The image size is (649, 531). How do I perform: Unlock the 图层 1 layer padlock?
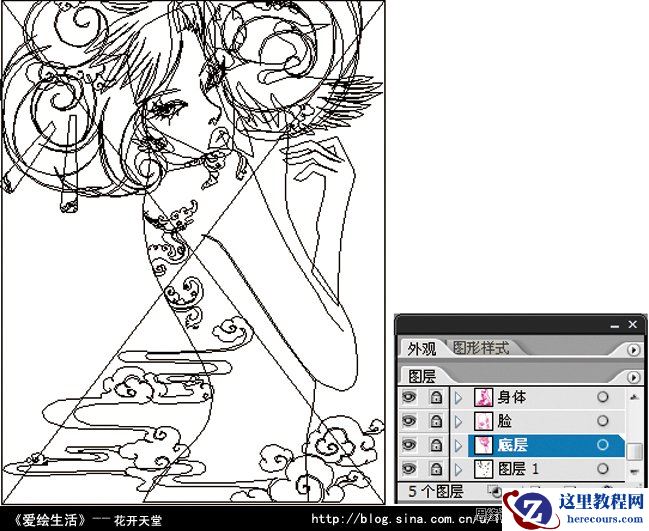pos(435,469)
